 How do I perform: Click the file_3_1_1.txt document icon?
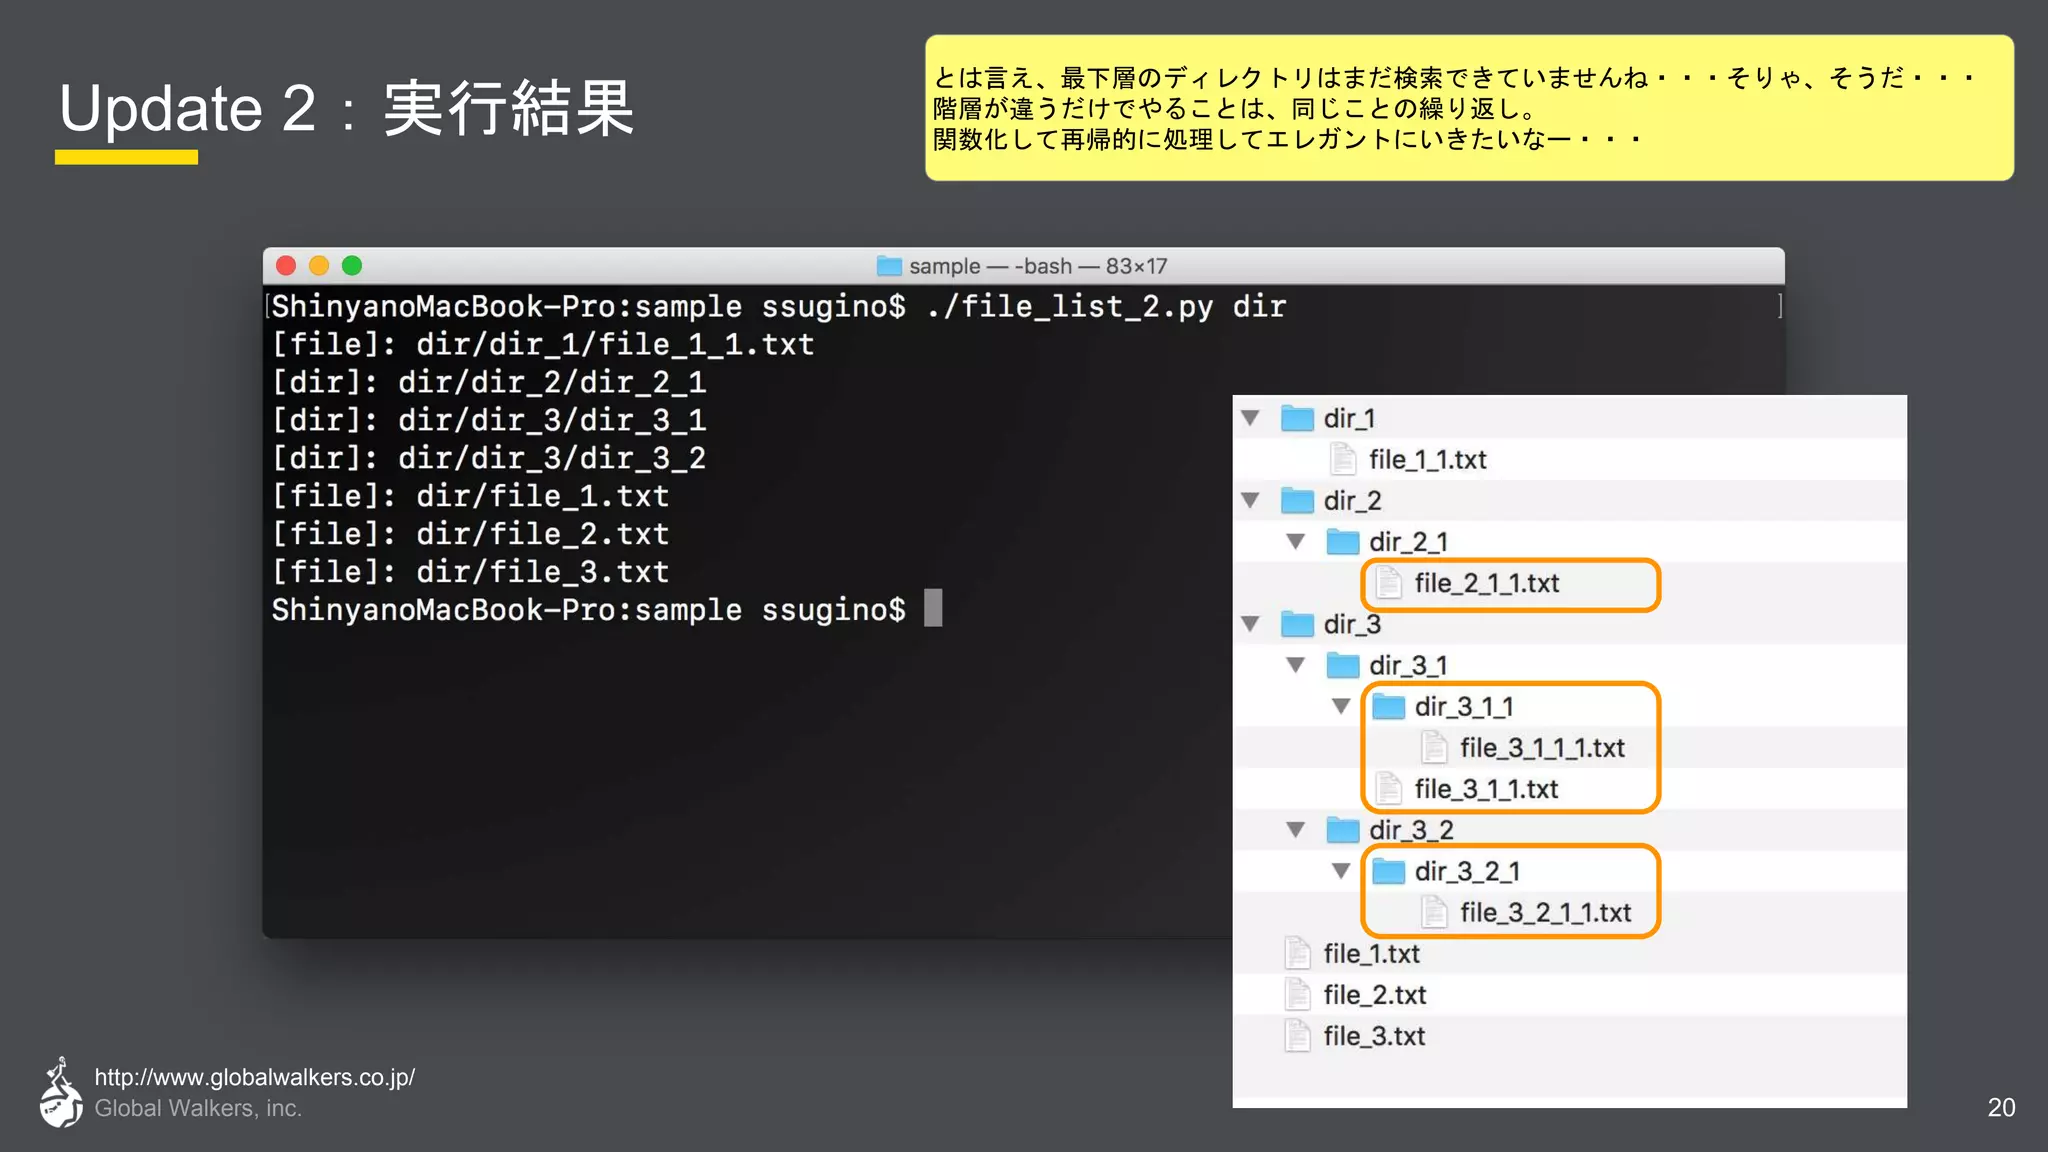tap(1389, 789)
